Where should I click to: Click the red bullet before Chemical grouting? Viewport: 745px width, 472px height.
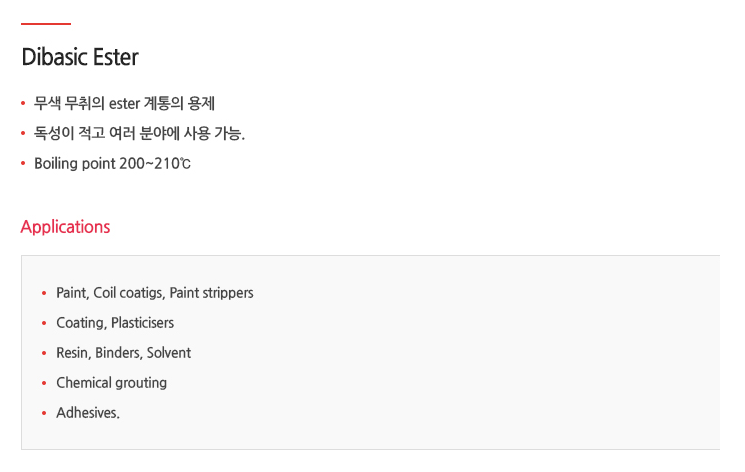[x=44, y=383]
